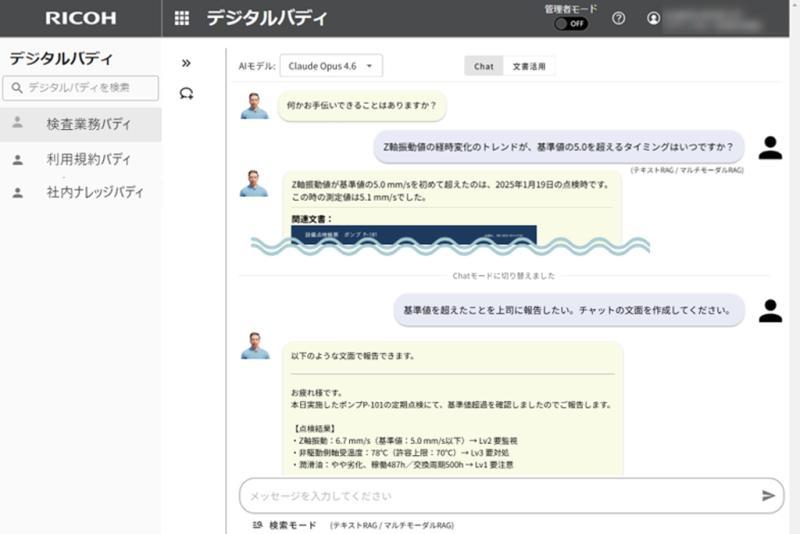Click the buddy avatar beside 以下のような文面 reply
Image resolution: width=800 pixels, height=534 pixels.
click(255, 346)
